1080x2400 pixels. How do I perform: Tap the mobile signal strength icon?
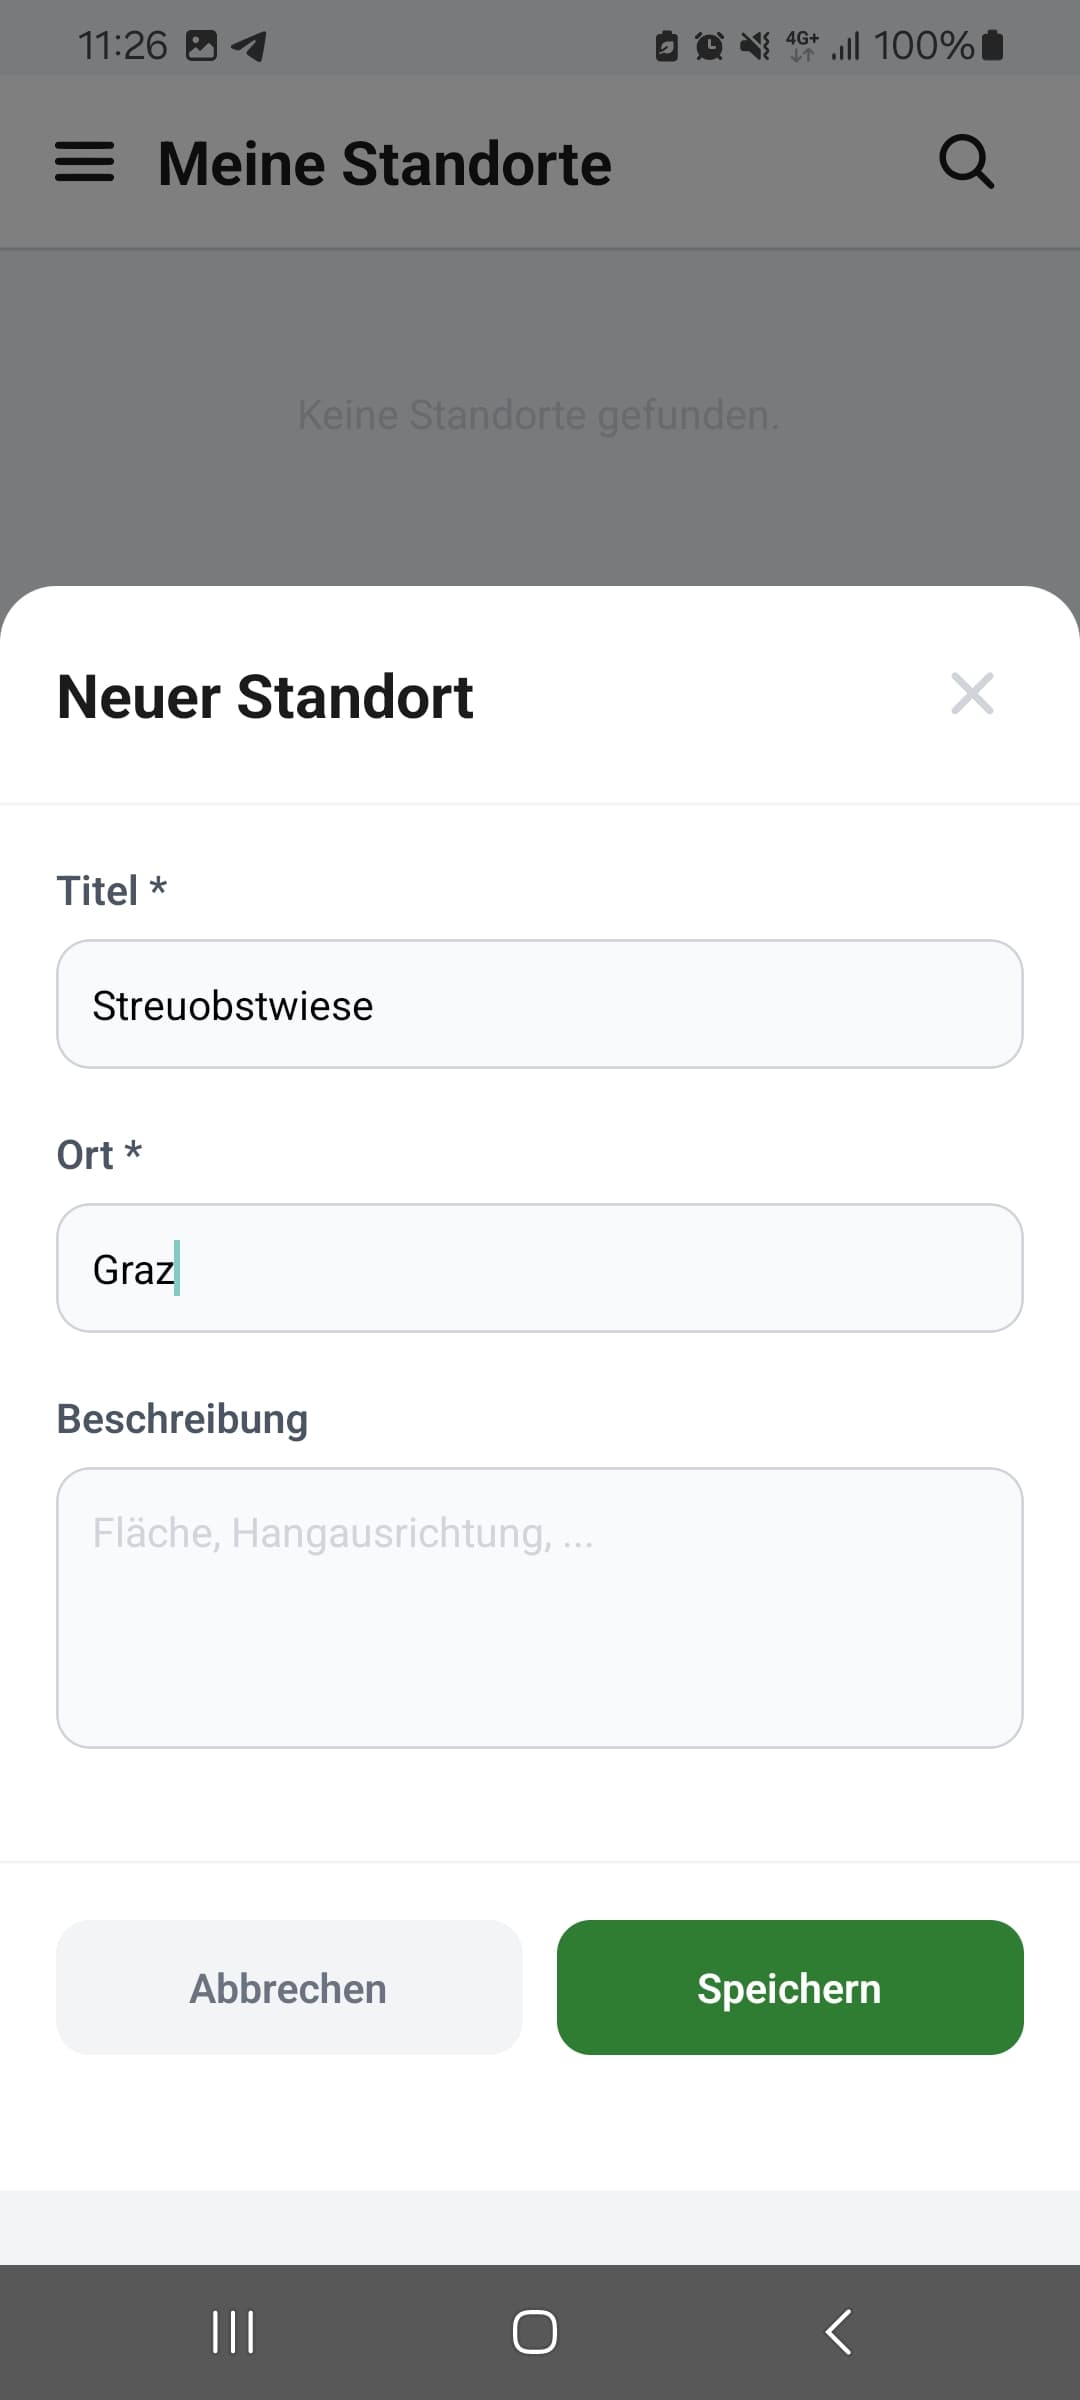click(846, 46)
